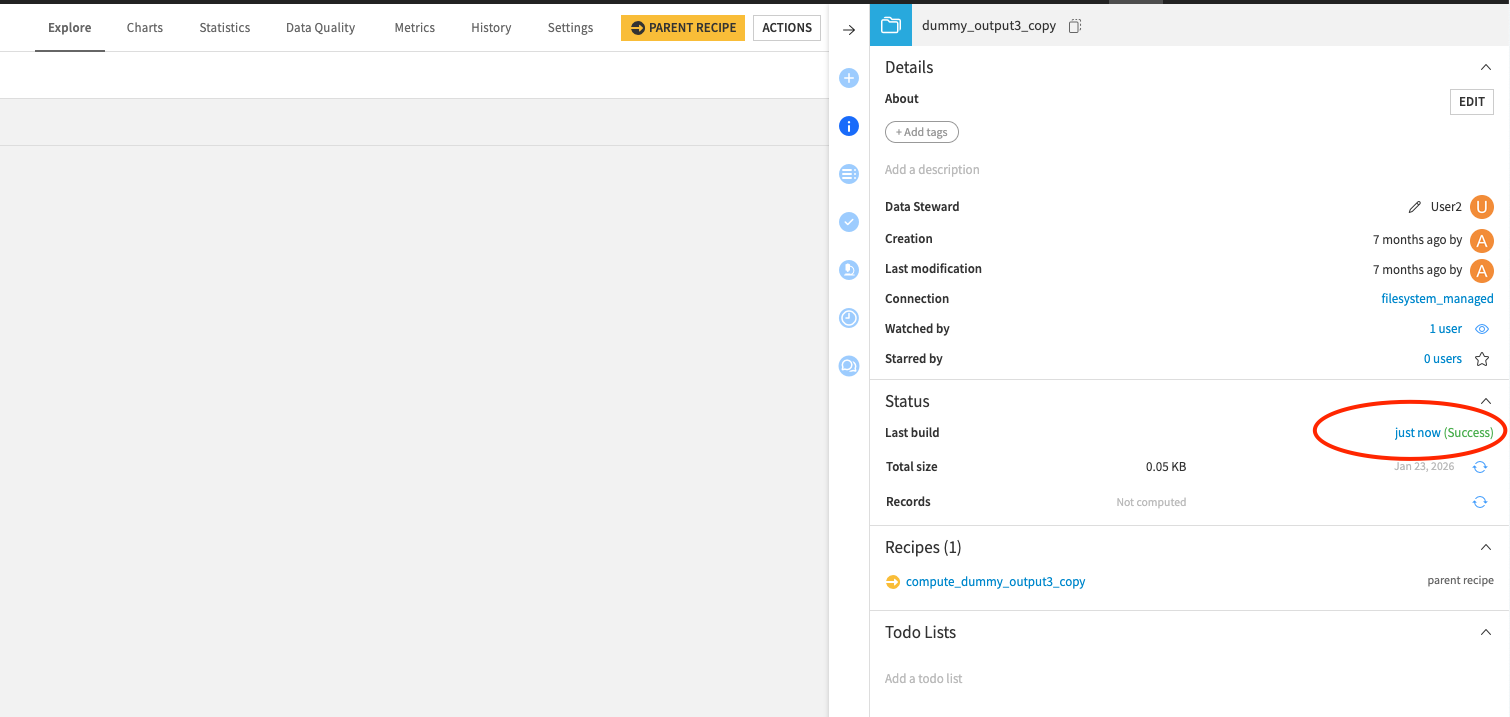Viewport: 1510px width, 717px height.
Task: Click User2 orange avatar
Action: click(x=1482, y=207)
